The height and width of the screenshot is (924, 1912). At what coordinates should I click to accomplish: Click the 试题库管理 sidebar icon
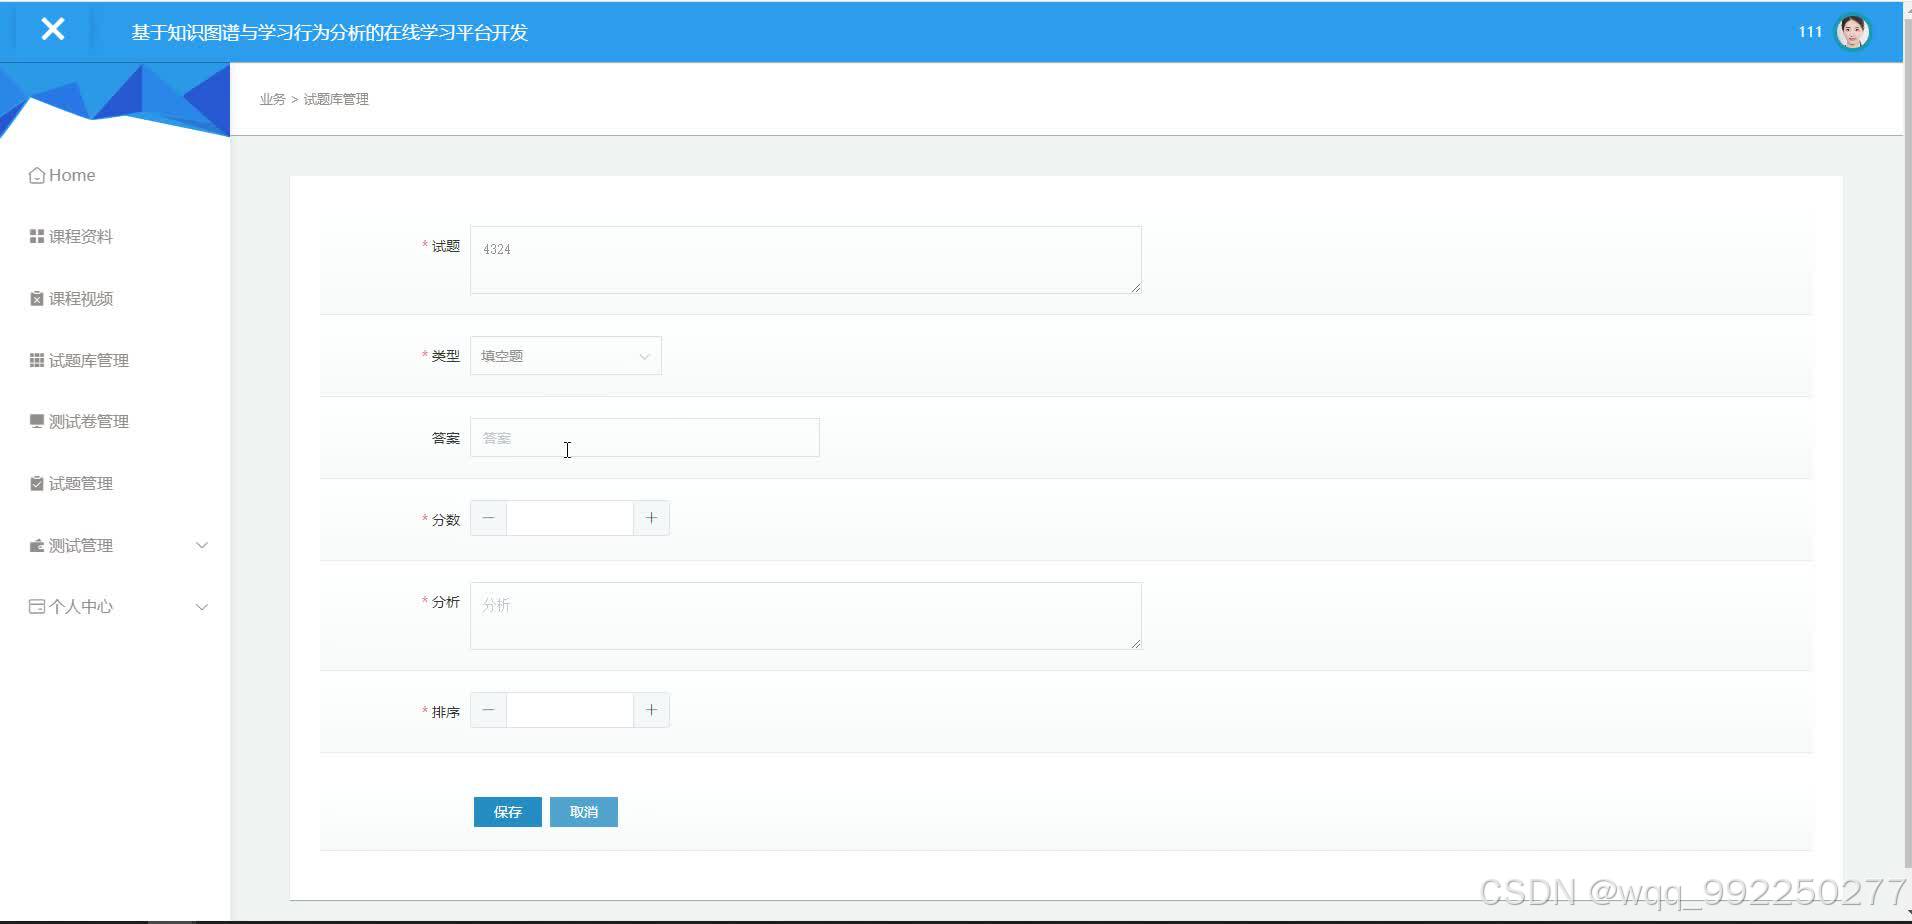37,360
